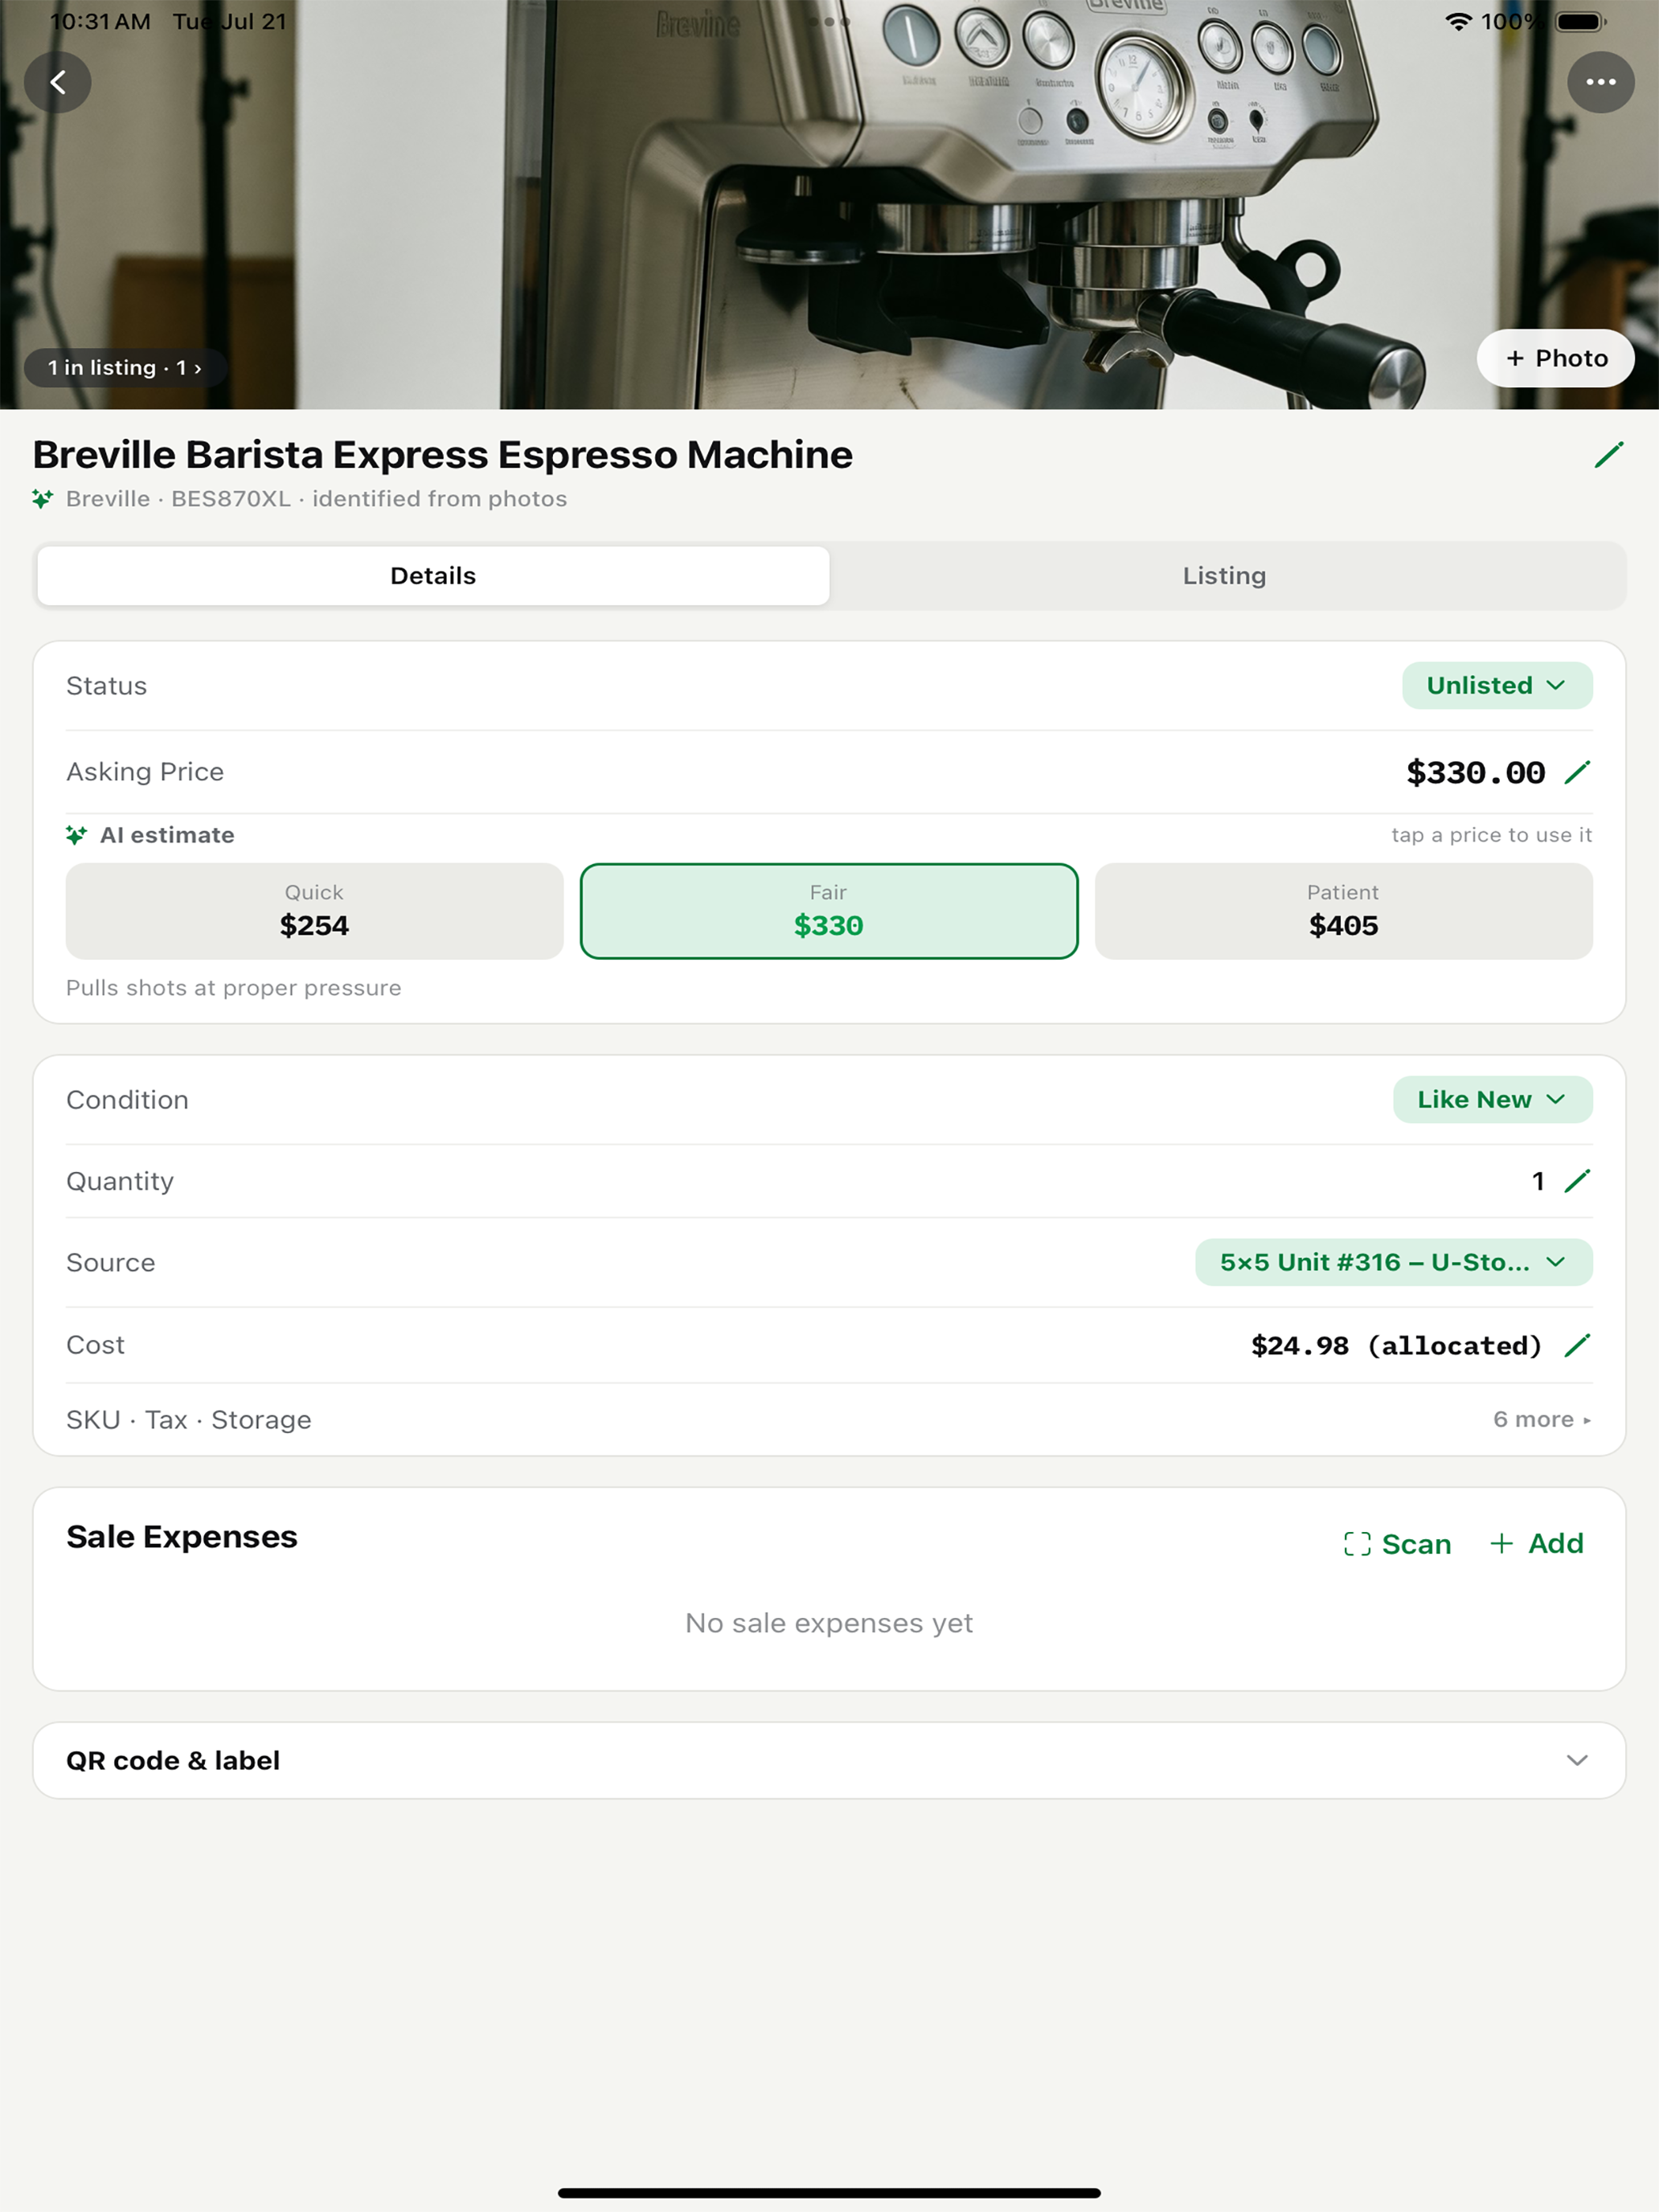The width and height of the screenshot is (1659, 2212).
Task: Edit the quantity with pencil icon
Action: pos(1577,1181)
